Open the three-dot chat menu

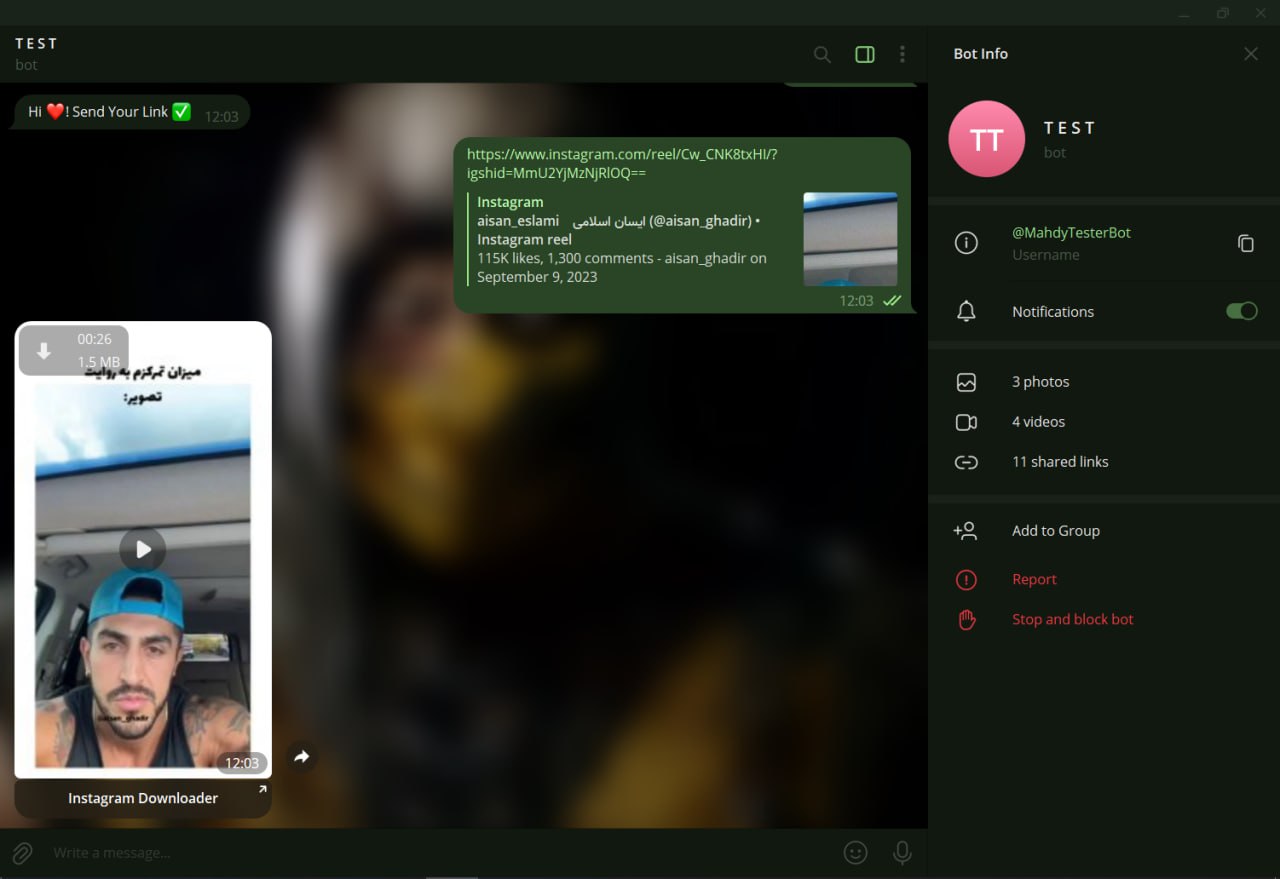(902, 55)
